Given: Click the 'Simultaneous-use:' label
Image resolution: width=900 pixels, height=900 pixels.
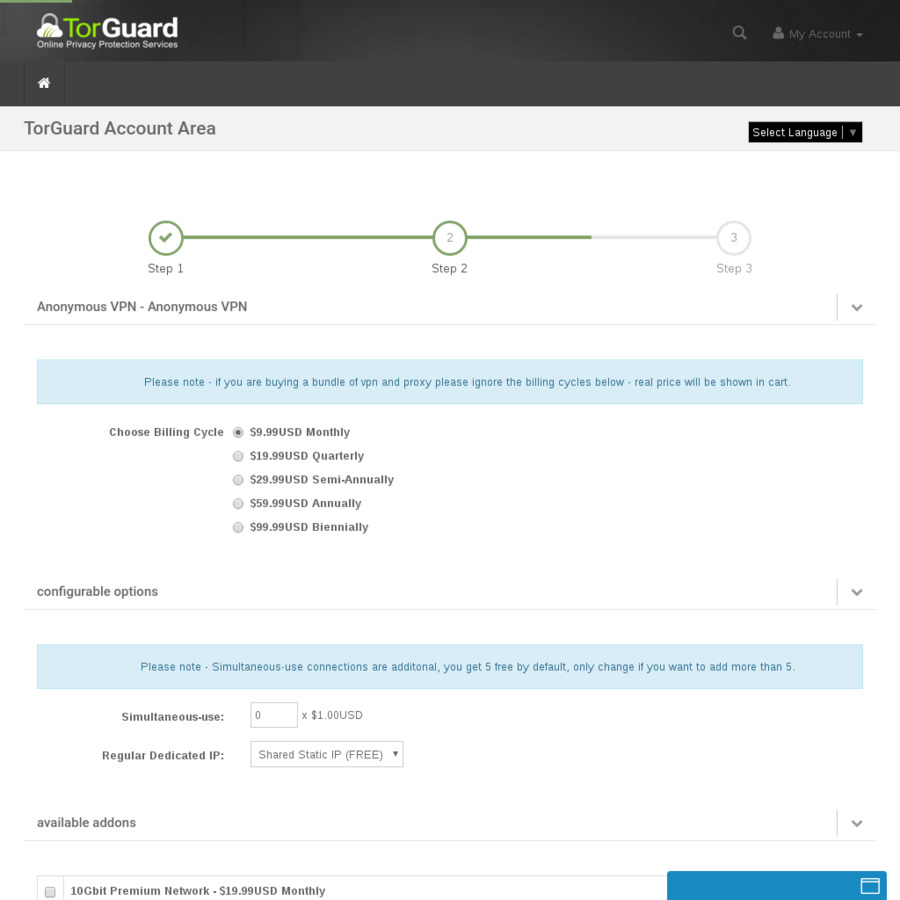Looking at the screenshot, I should [173, 717].
